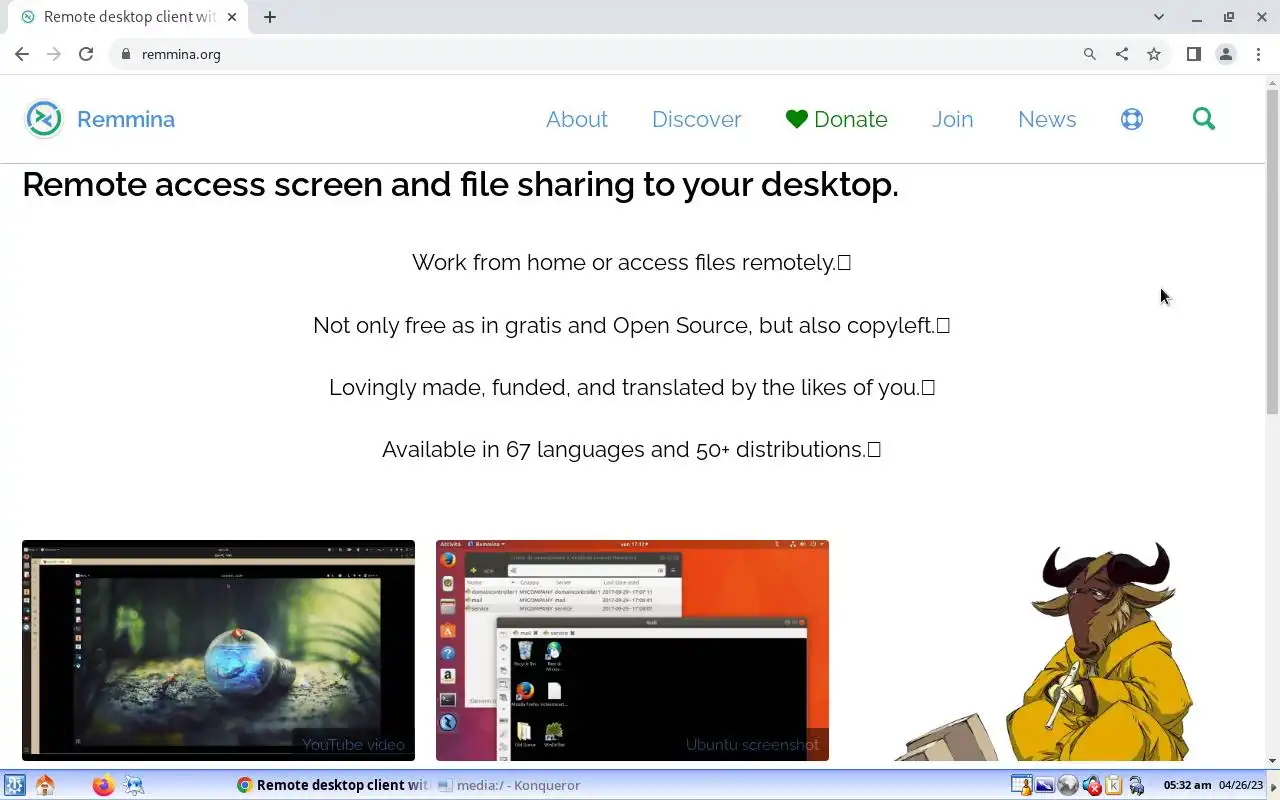Click the URL remmina.org in the address bar

[181, 54]
